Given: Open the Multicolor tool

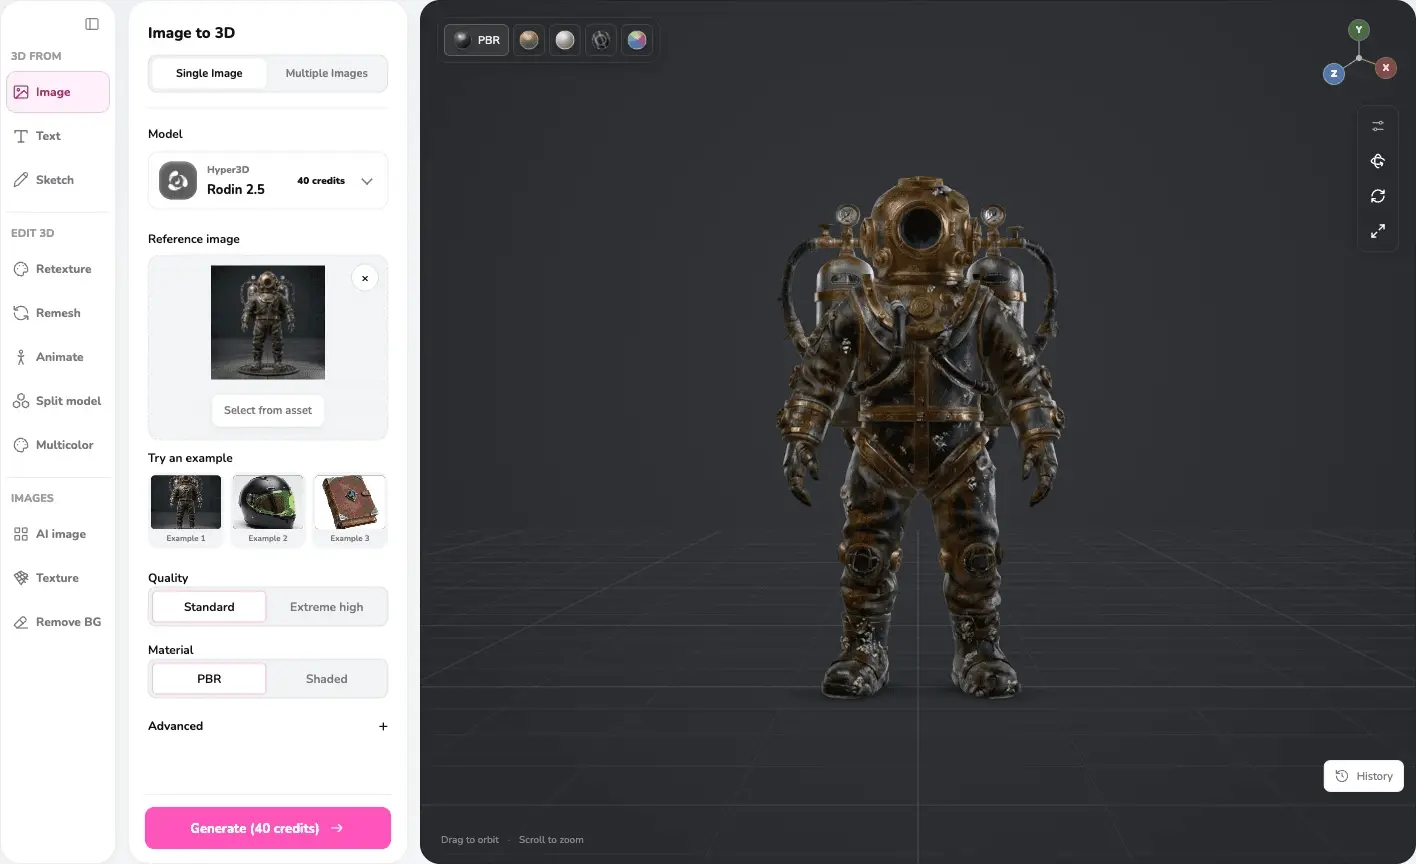Looking at the screenshot, I should point(58,445).
